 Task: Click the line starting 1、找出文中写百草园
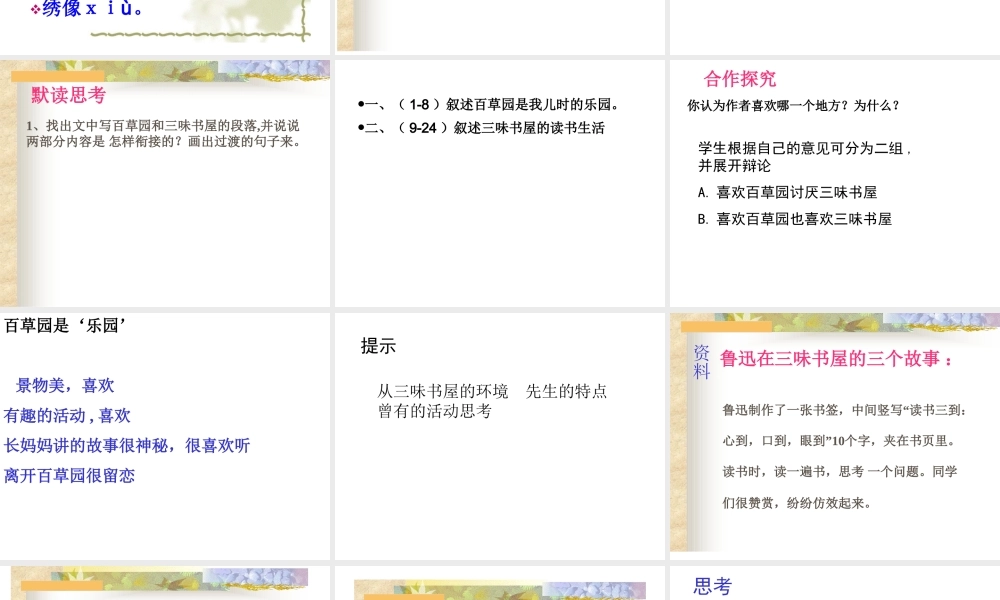(163, 126)
